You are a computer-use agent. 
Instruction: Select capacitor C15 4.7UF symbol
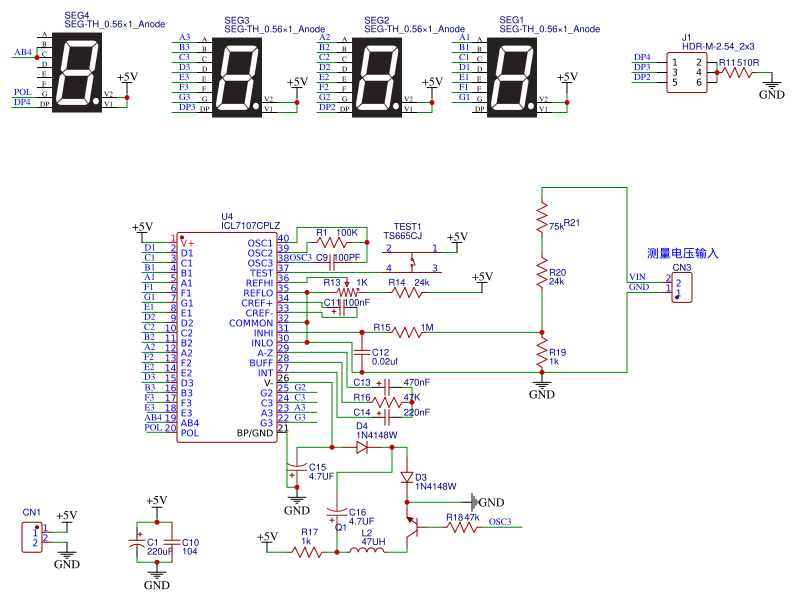297,469
